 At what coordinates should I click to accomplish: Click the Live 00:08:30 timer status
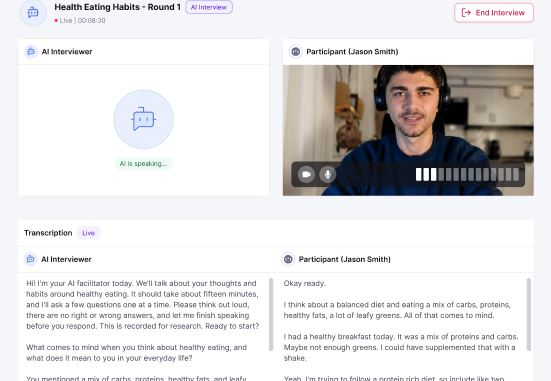(x=80, y=20)
